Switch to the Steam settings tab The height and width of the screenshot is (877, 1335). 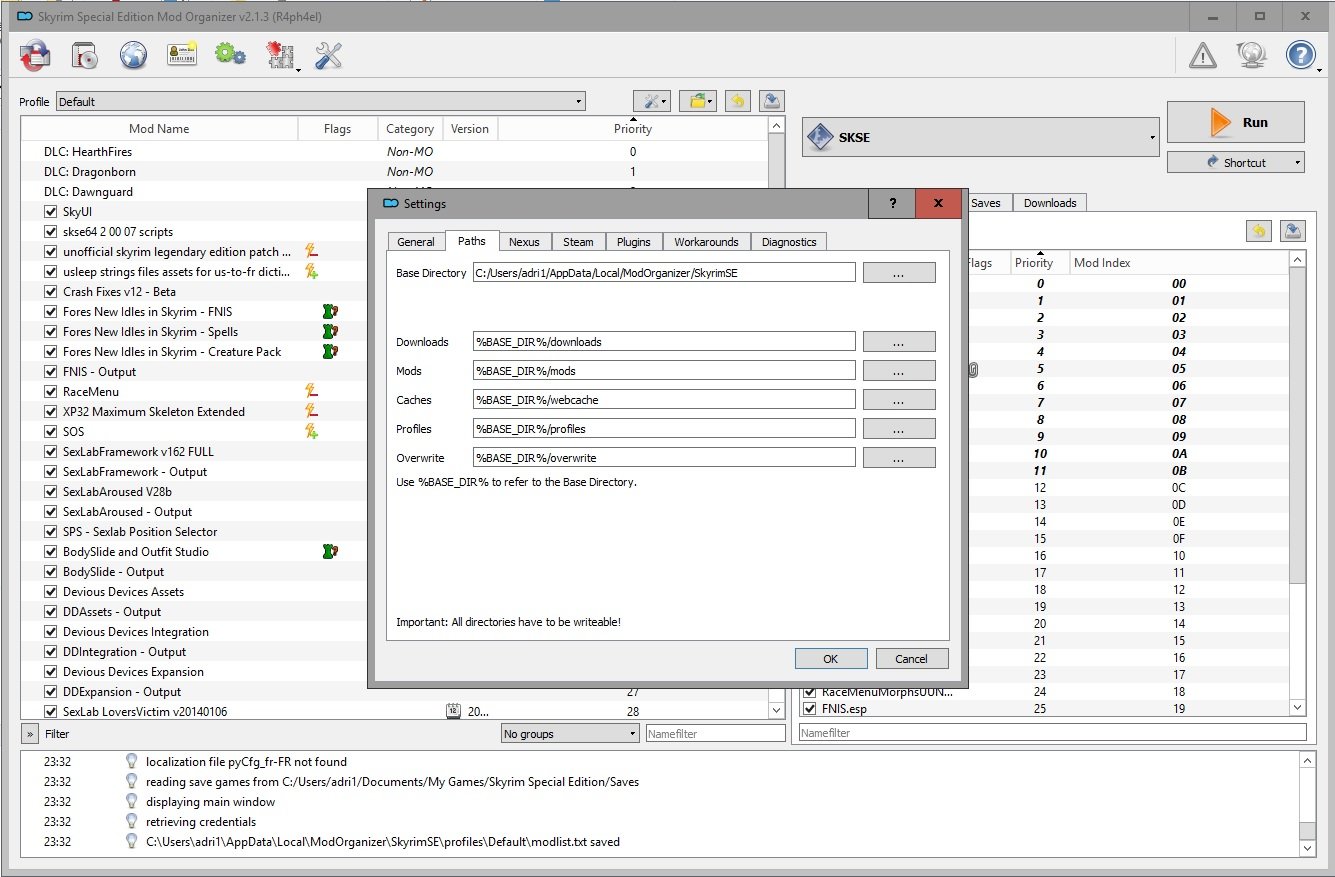578,242
